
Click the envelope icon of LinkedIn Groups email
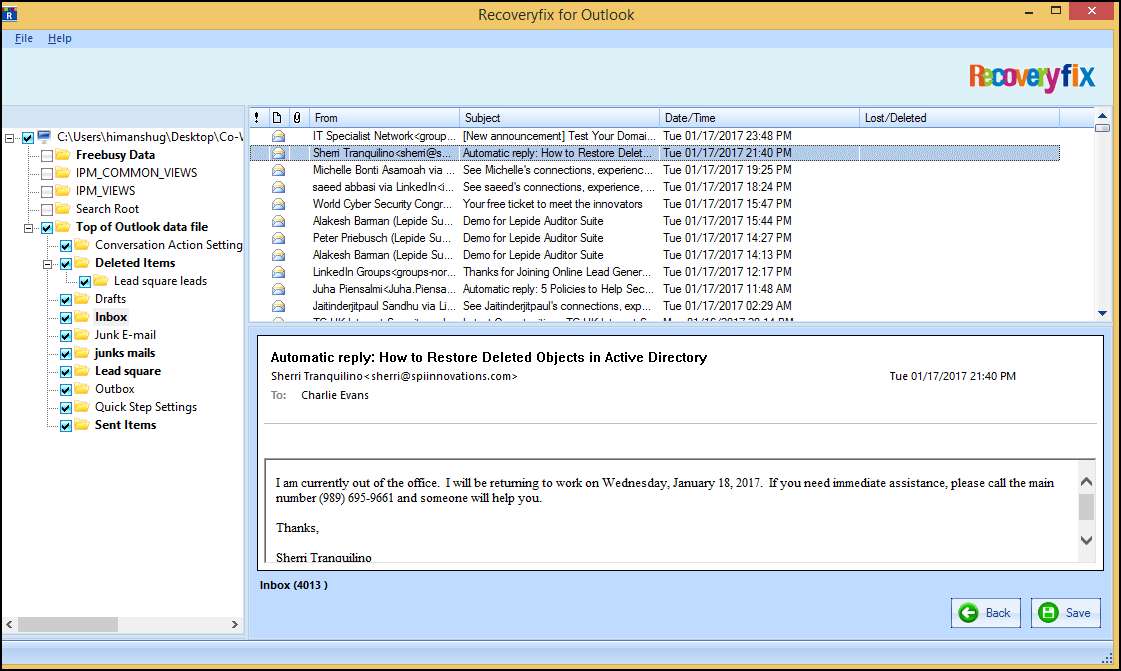point(278,272)
